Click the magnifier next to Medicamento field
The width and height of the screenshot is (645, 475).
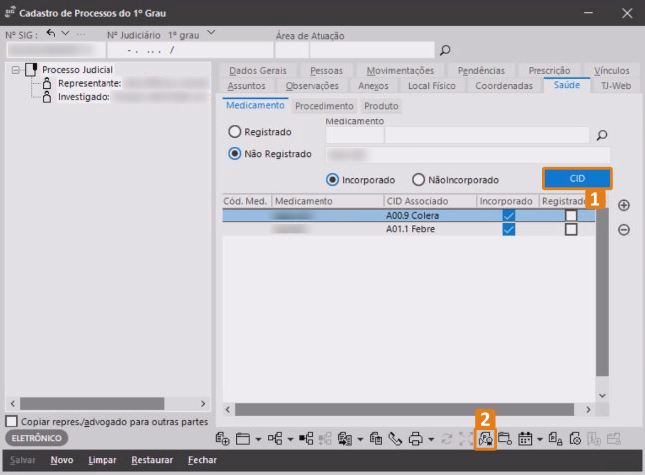pyautogui.click(x=602, y=135)
